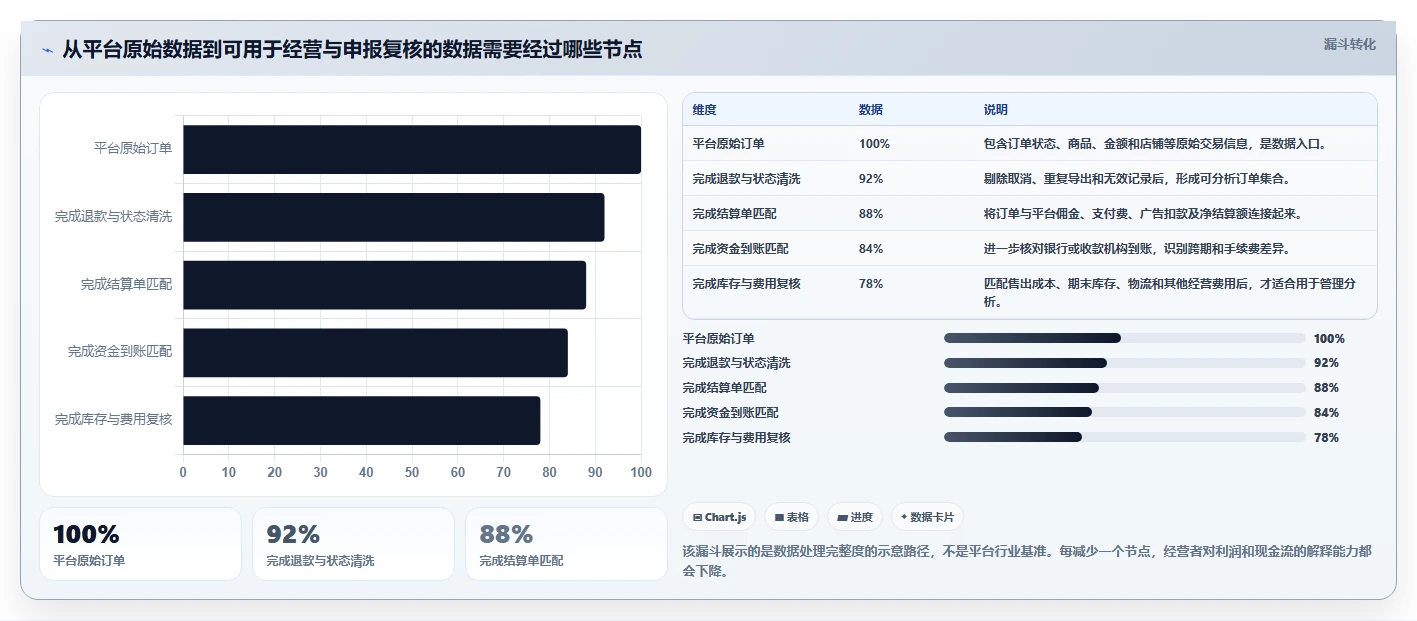Click the 数据 column header
Image resolution: width=1417 pixels, height=621 pixels.
871,110
